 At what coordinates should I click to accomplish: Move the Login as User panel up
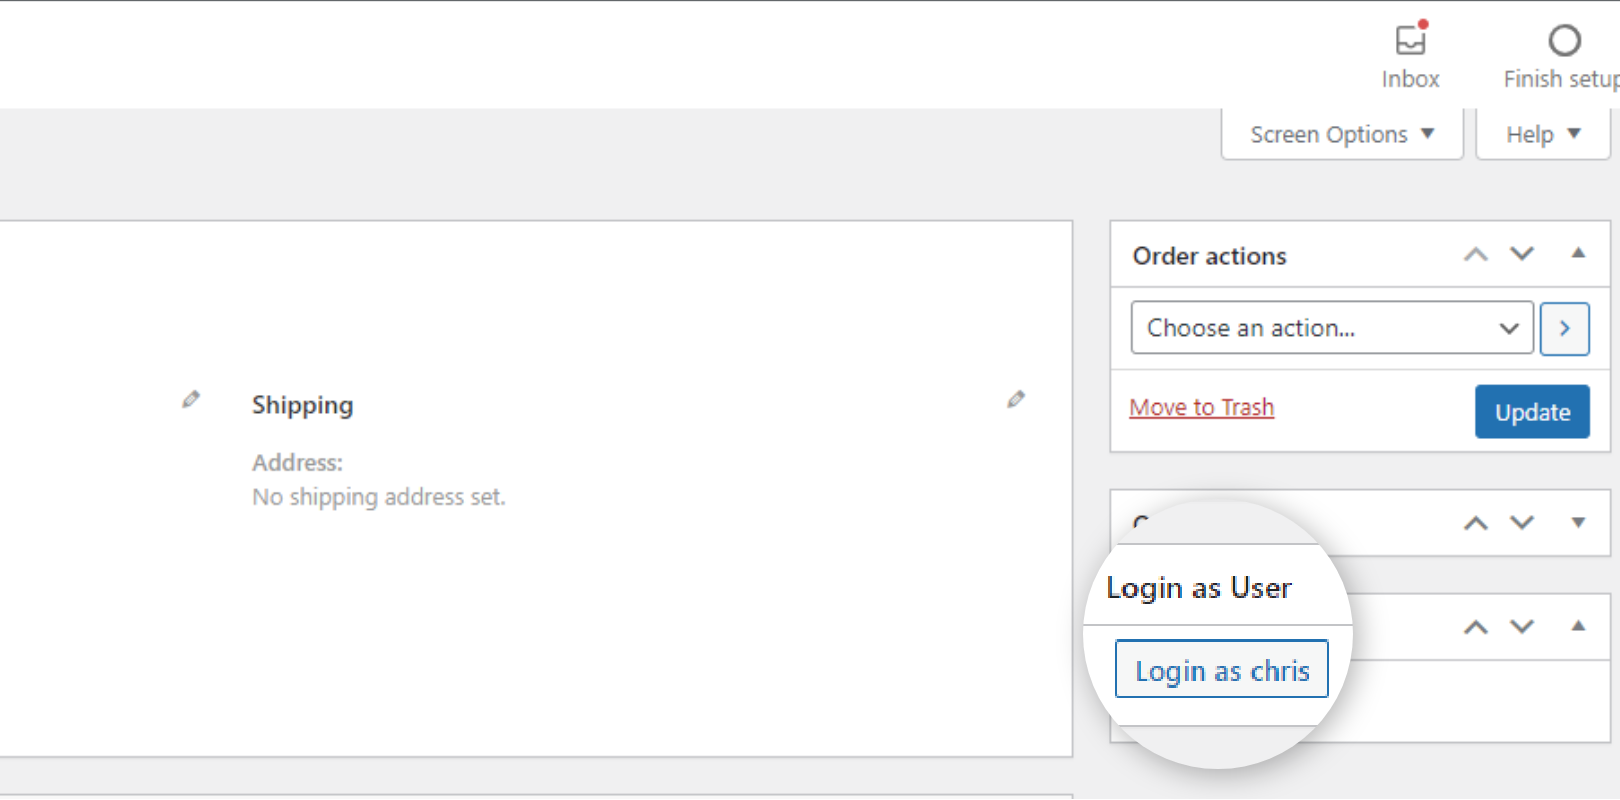(1474, 627)
